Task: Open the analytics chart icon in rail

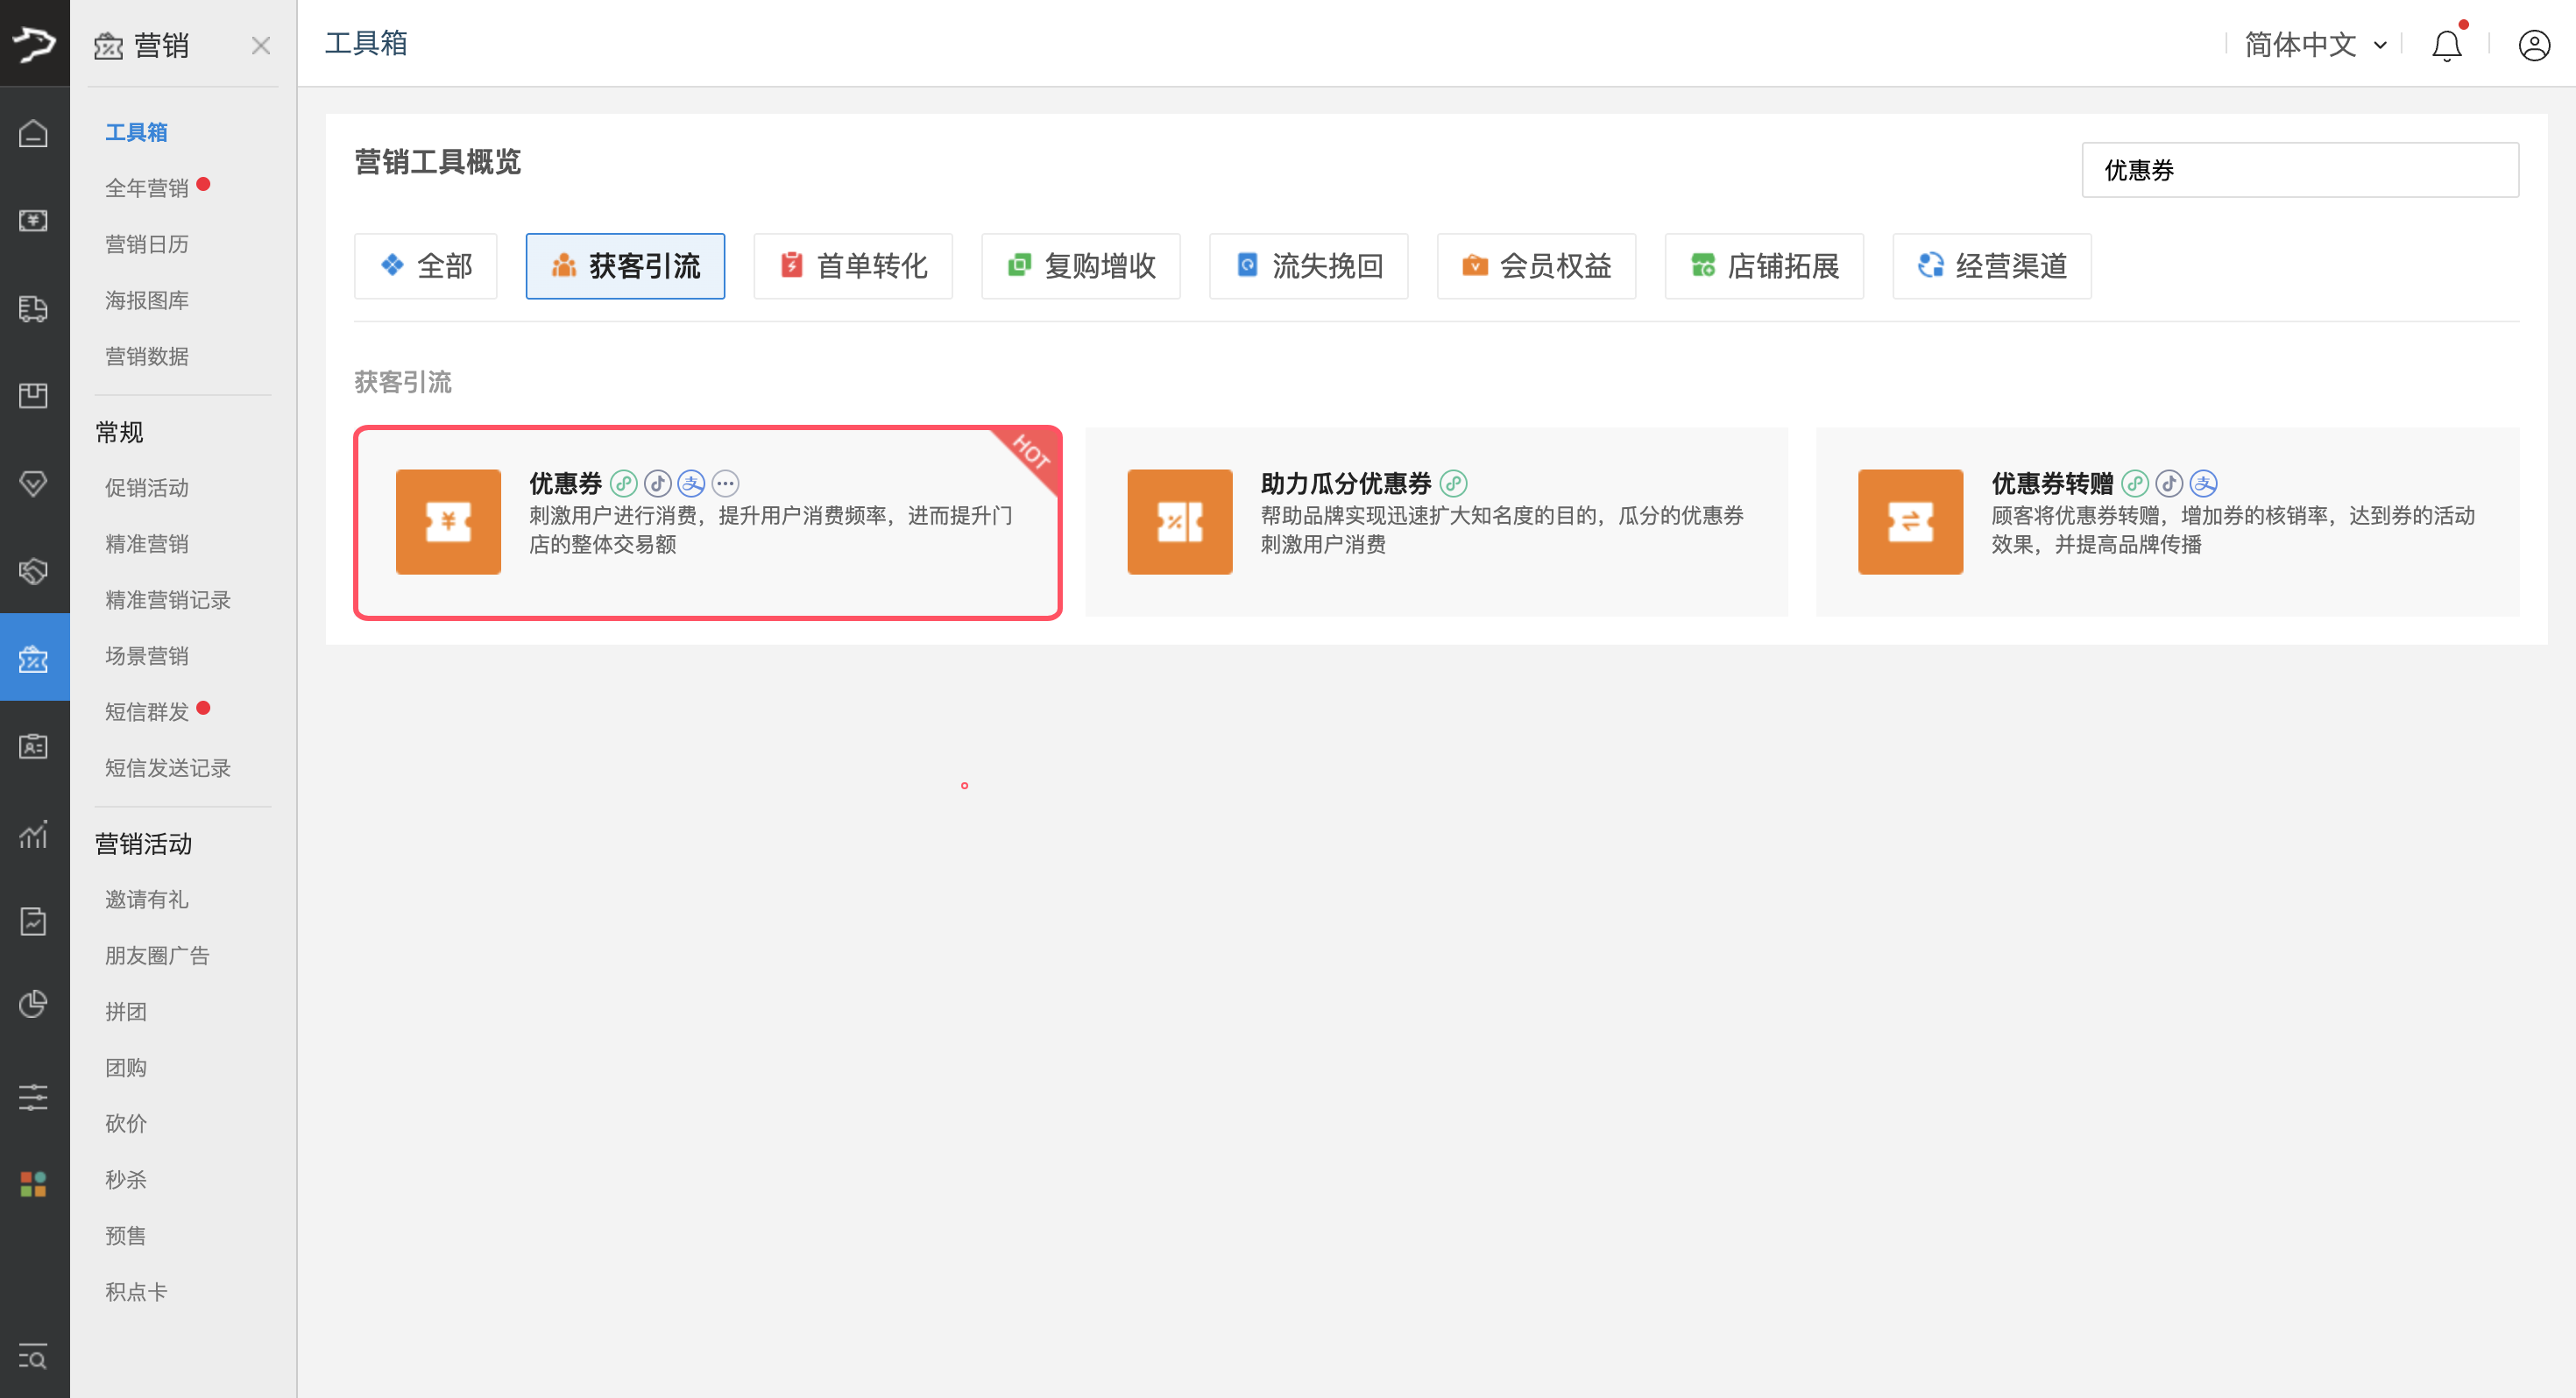Action: (x=33, y=834)
